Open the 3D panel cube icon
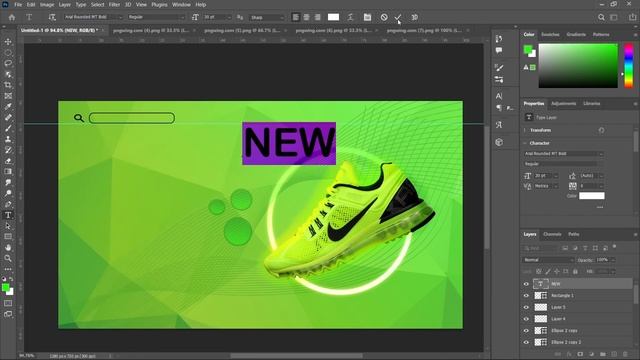The height and width of the screenshot is (360, 640). (499, 142)
